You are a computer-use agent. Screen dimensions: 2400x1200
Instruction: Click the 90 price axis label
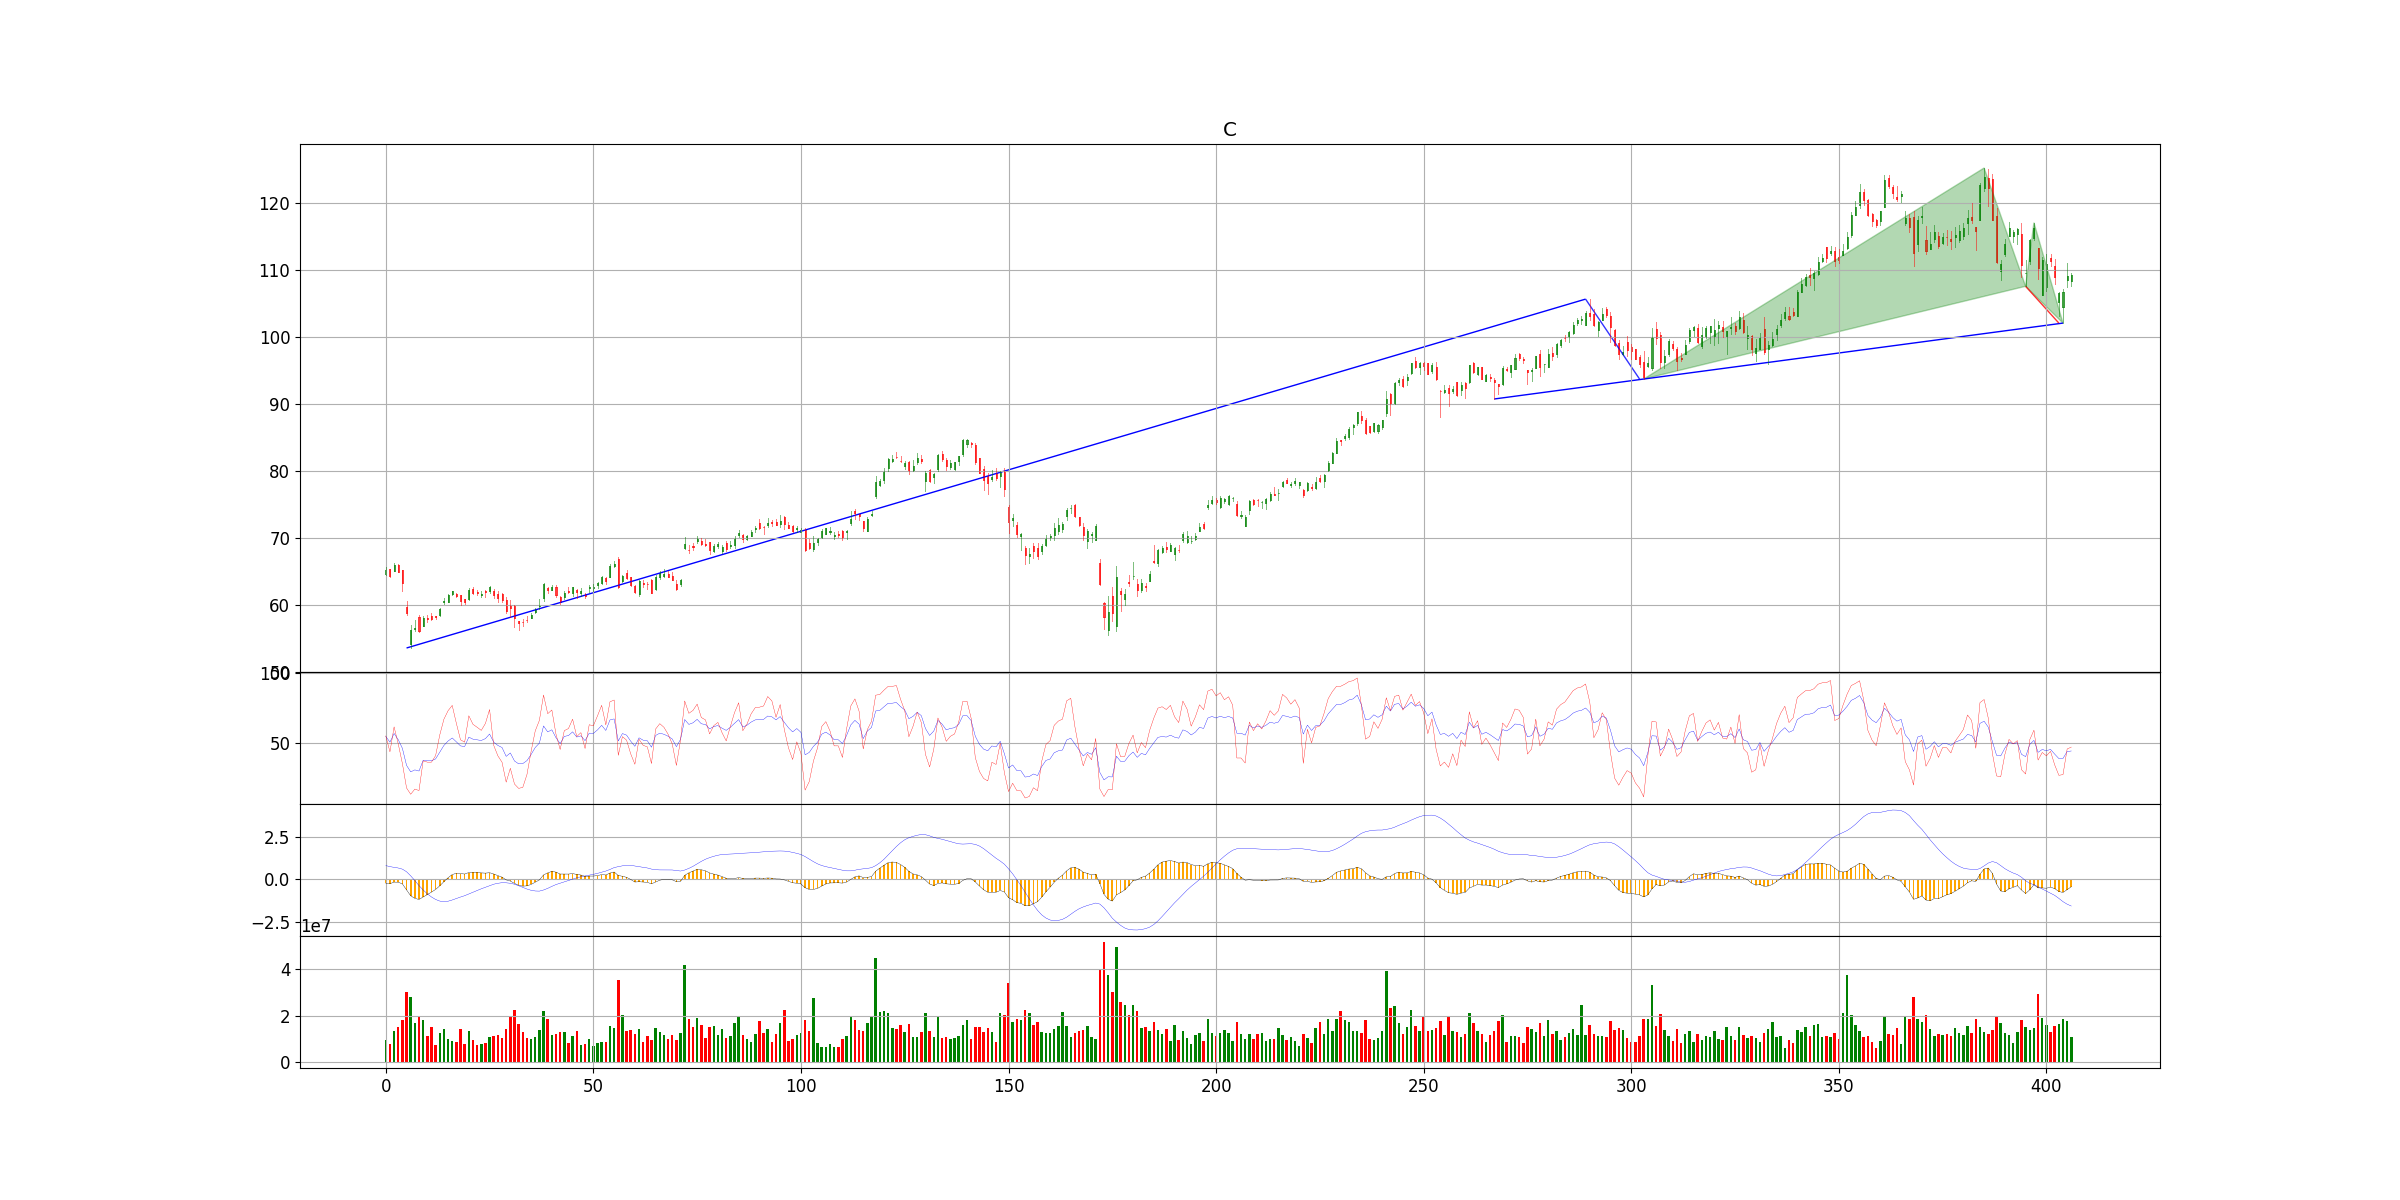click(x=278, y=405)
